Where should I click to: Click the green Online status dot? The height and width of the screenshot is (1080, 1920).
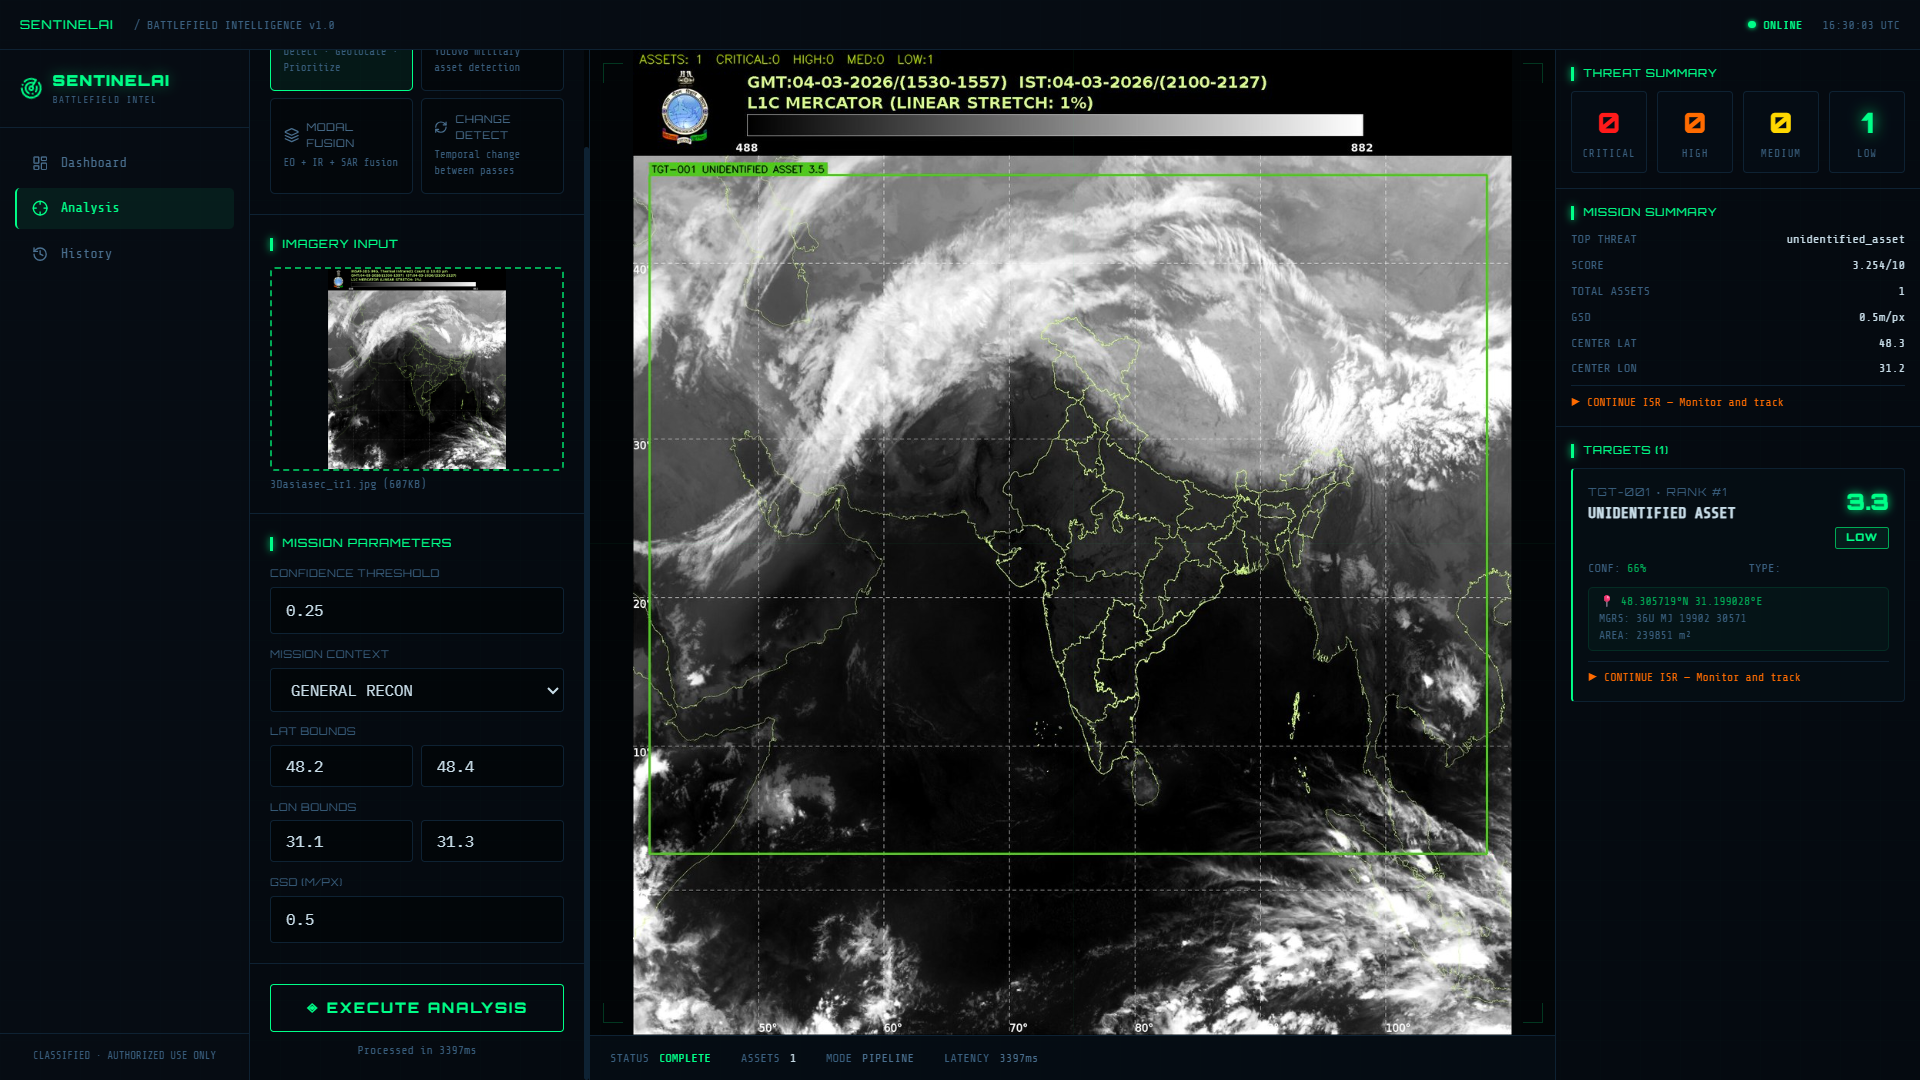point(1752,25)
